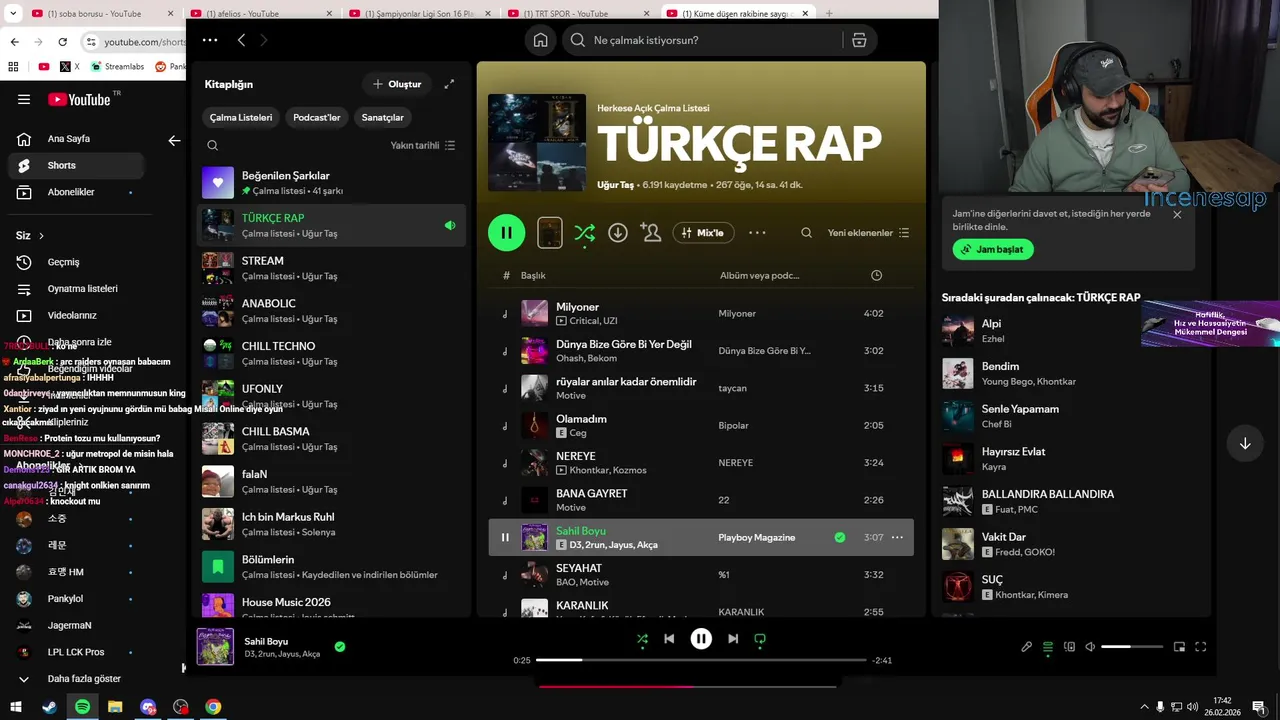Open Yeni eklenenler sort dropdown

868,233
